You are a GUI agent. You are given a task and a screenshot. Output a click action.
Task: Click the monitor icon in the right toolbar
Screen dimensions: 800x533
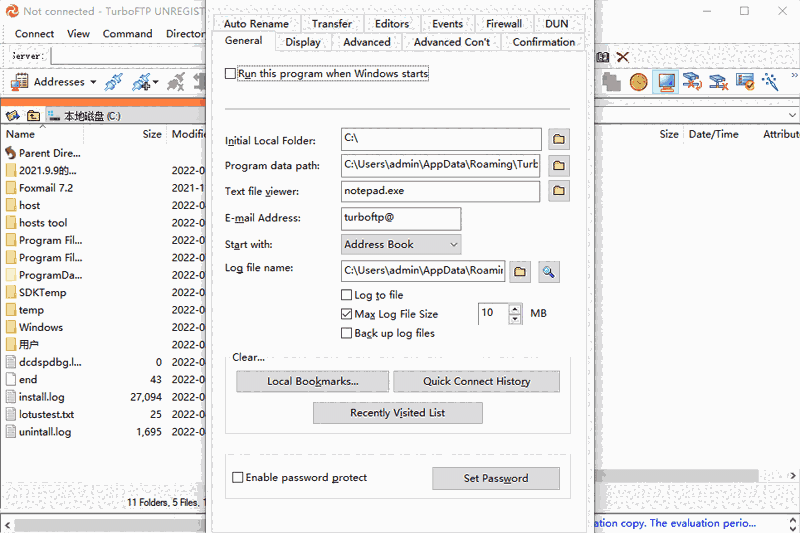[665, 82]
